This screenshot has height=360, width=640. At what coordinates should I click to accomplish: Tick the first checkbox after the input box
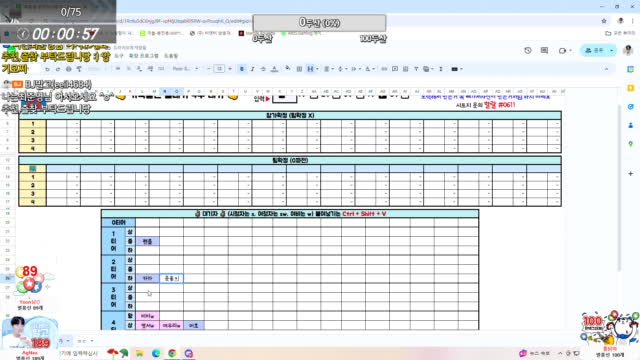click(x=313, y=96)
